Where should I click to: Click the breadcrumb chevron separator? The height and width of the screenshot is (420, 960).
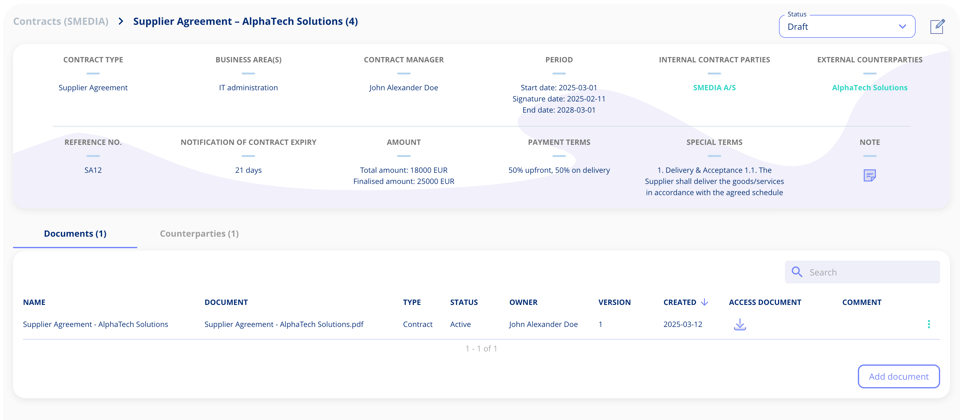pos(121,21)
